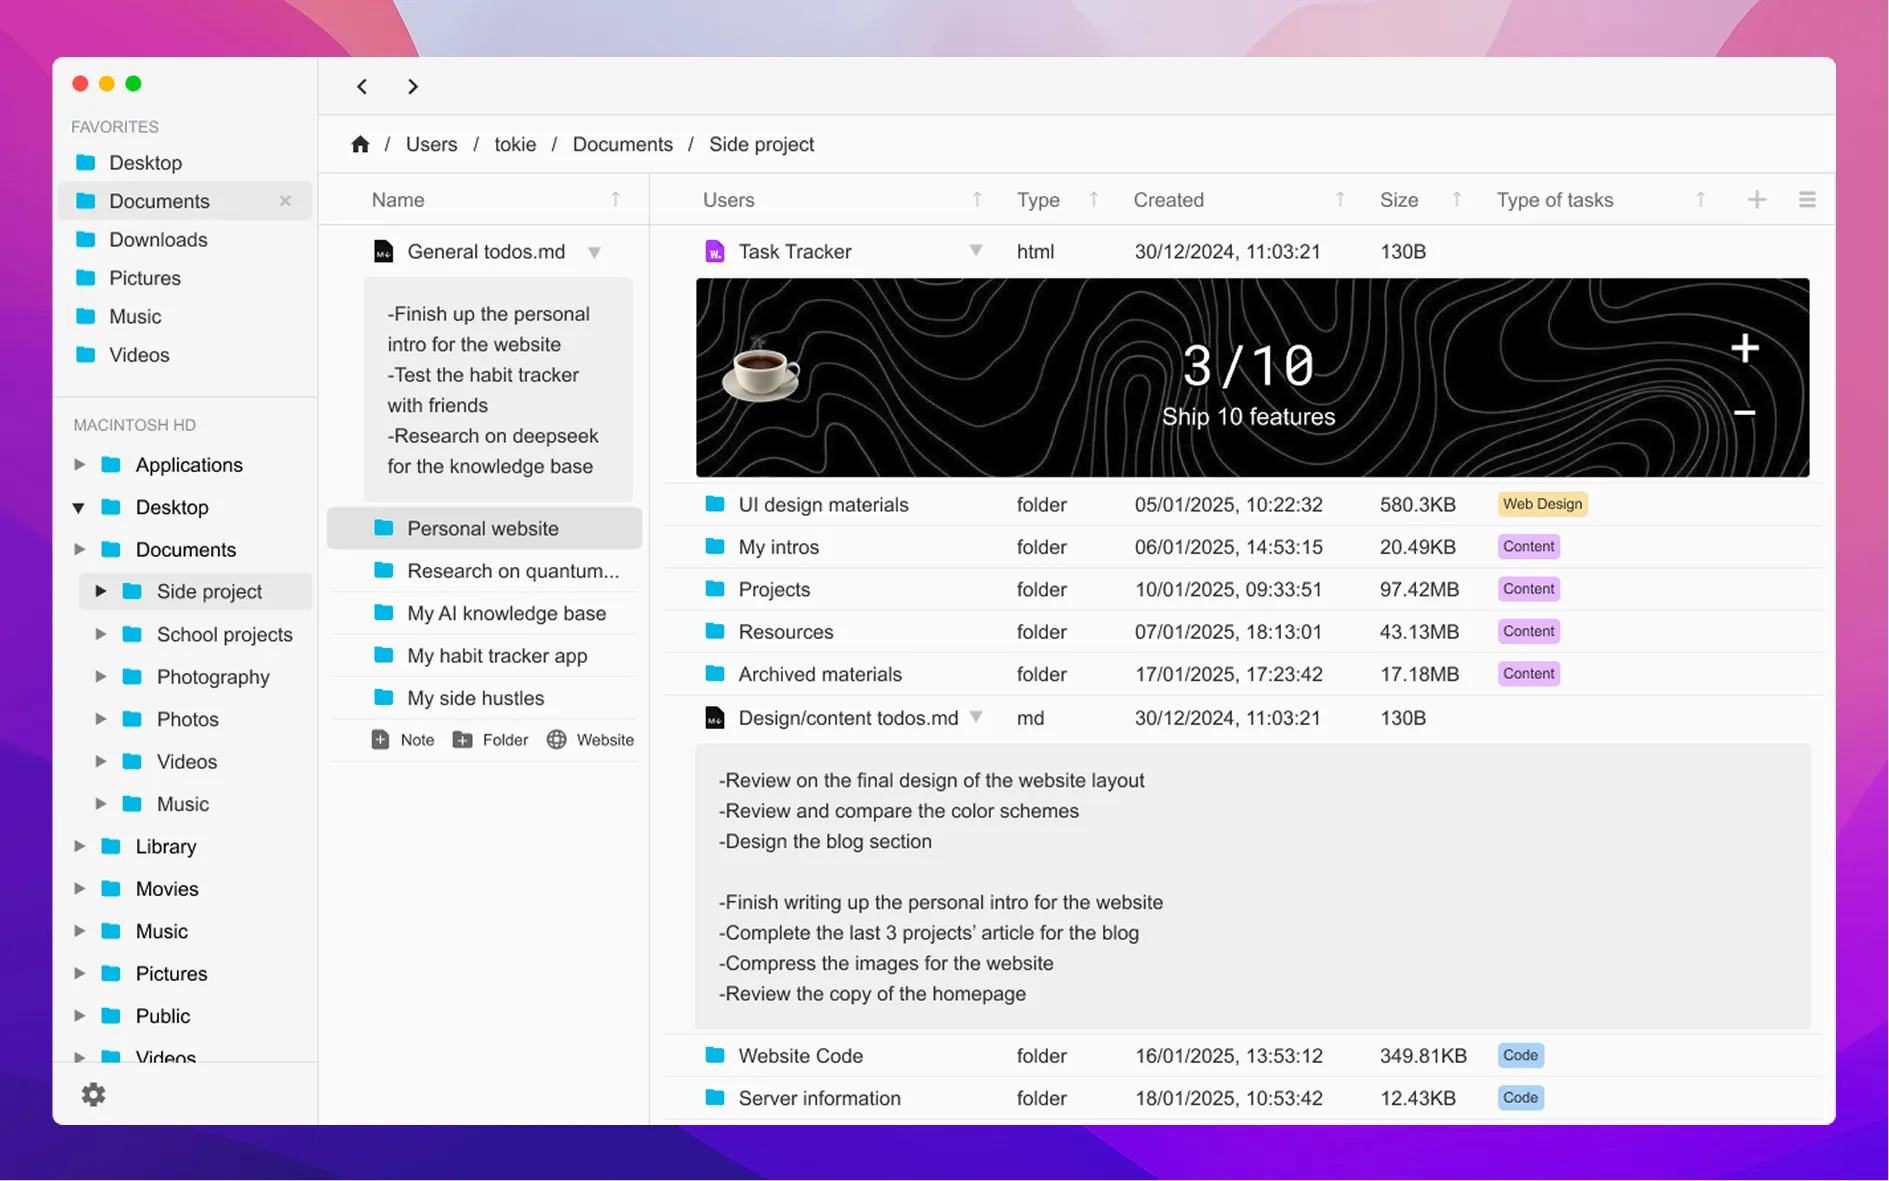Collapse the General todos.md preview
This screenshot has height=1181, width=1889.
594,252
